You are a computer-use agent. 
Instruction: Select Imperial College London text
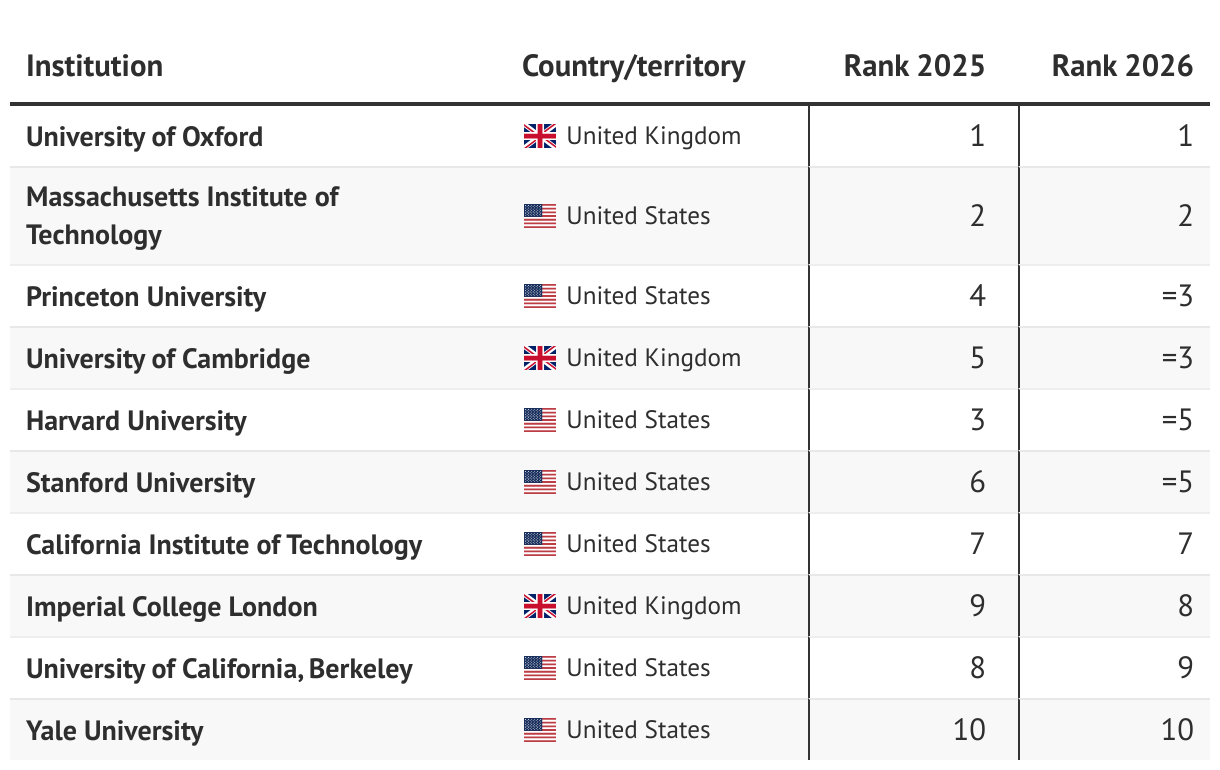coord(171,606)
